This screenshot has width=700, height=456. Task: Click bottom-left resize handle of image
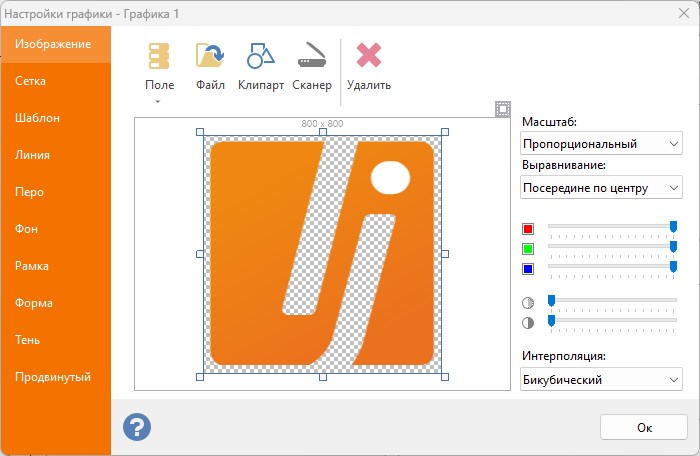click(x=200, y=377)
